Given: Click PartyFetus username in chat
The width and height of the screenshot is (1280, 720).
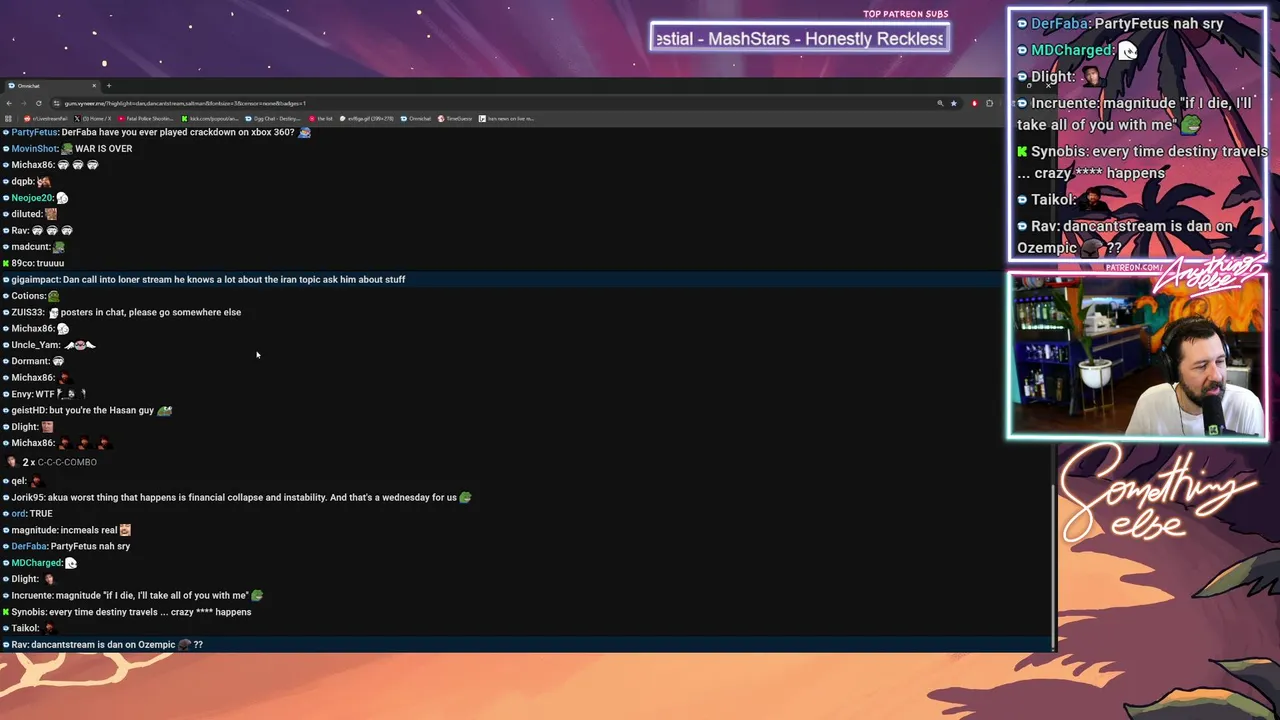Looking at the screenshot, I should click(x=34, y=132).
